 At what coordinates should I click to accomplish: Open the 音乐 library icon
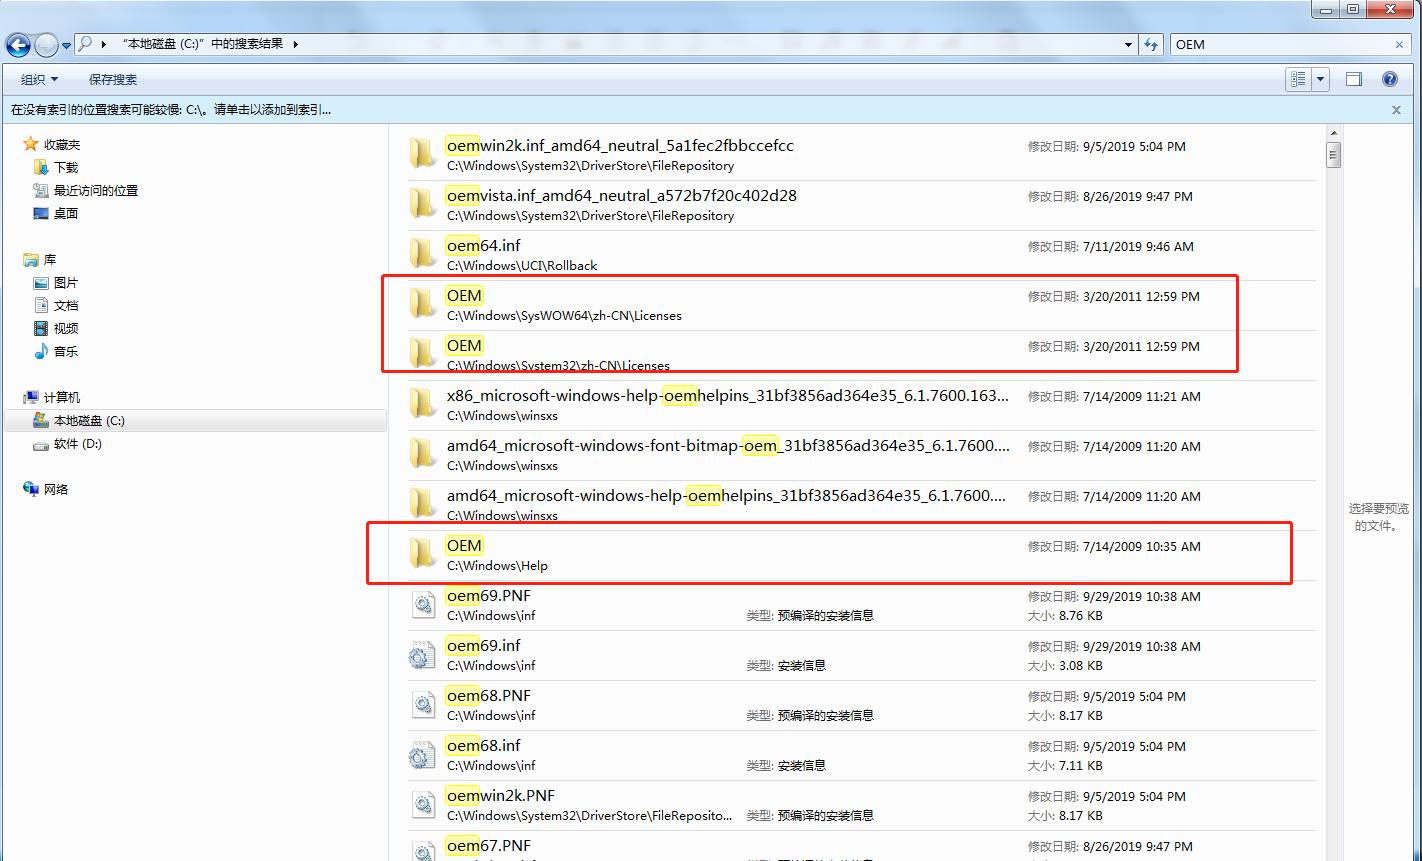41,351
